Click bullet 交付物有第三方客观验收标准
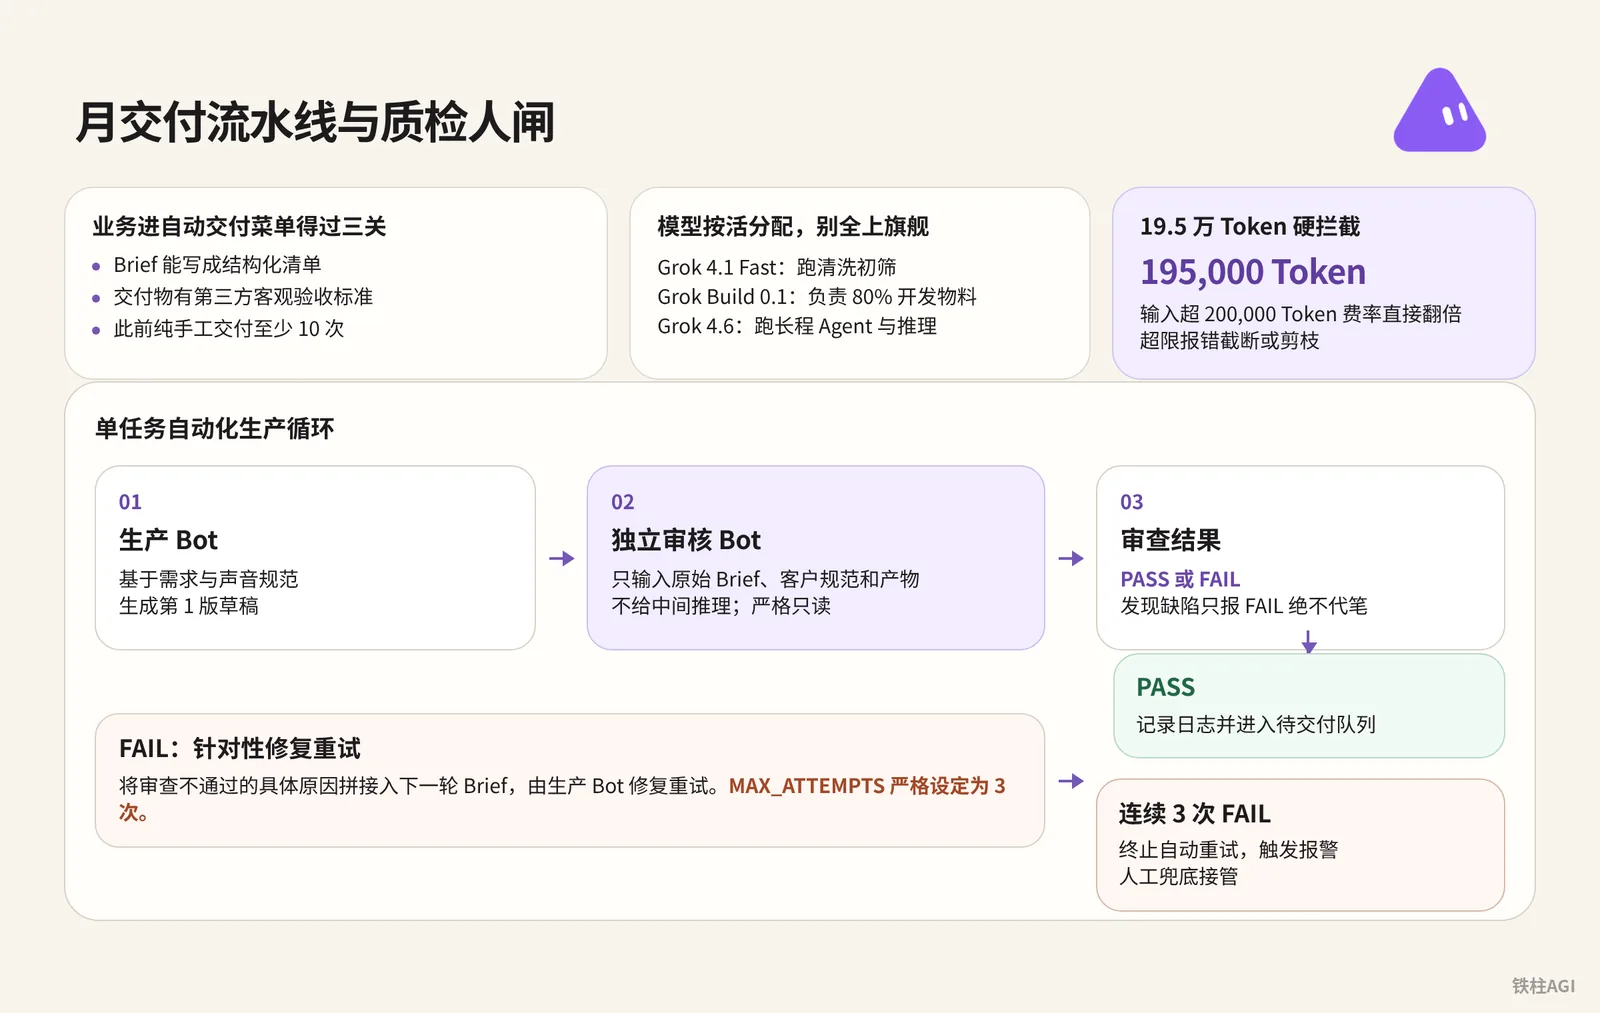The height and width of the screenshot is (1013, 1600). pos(243,297)
